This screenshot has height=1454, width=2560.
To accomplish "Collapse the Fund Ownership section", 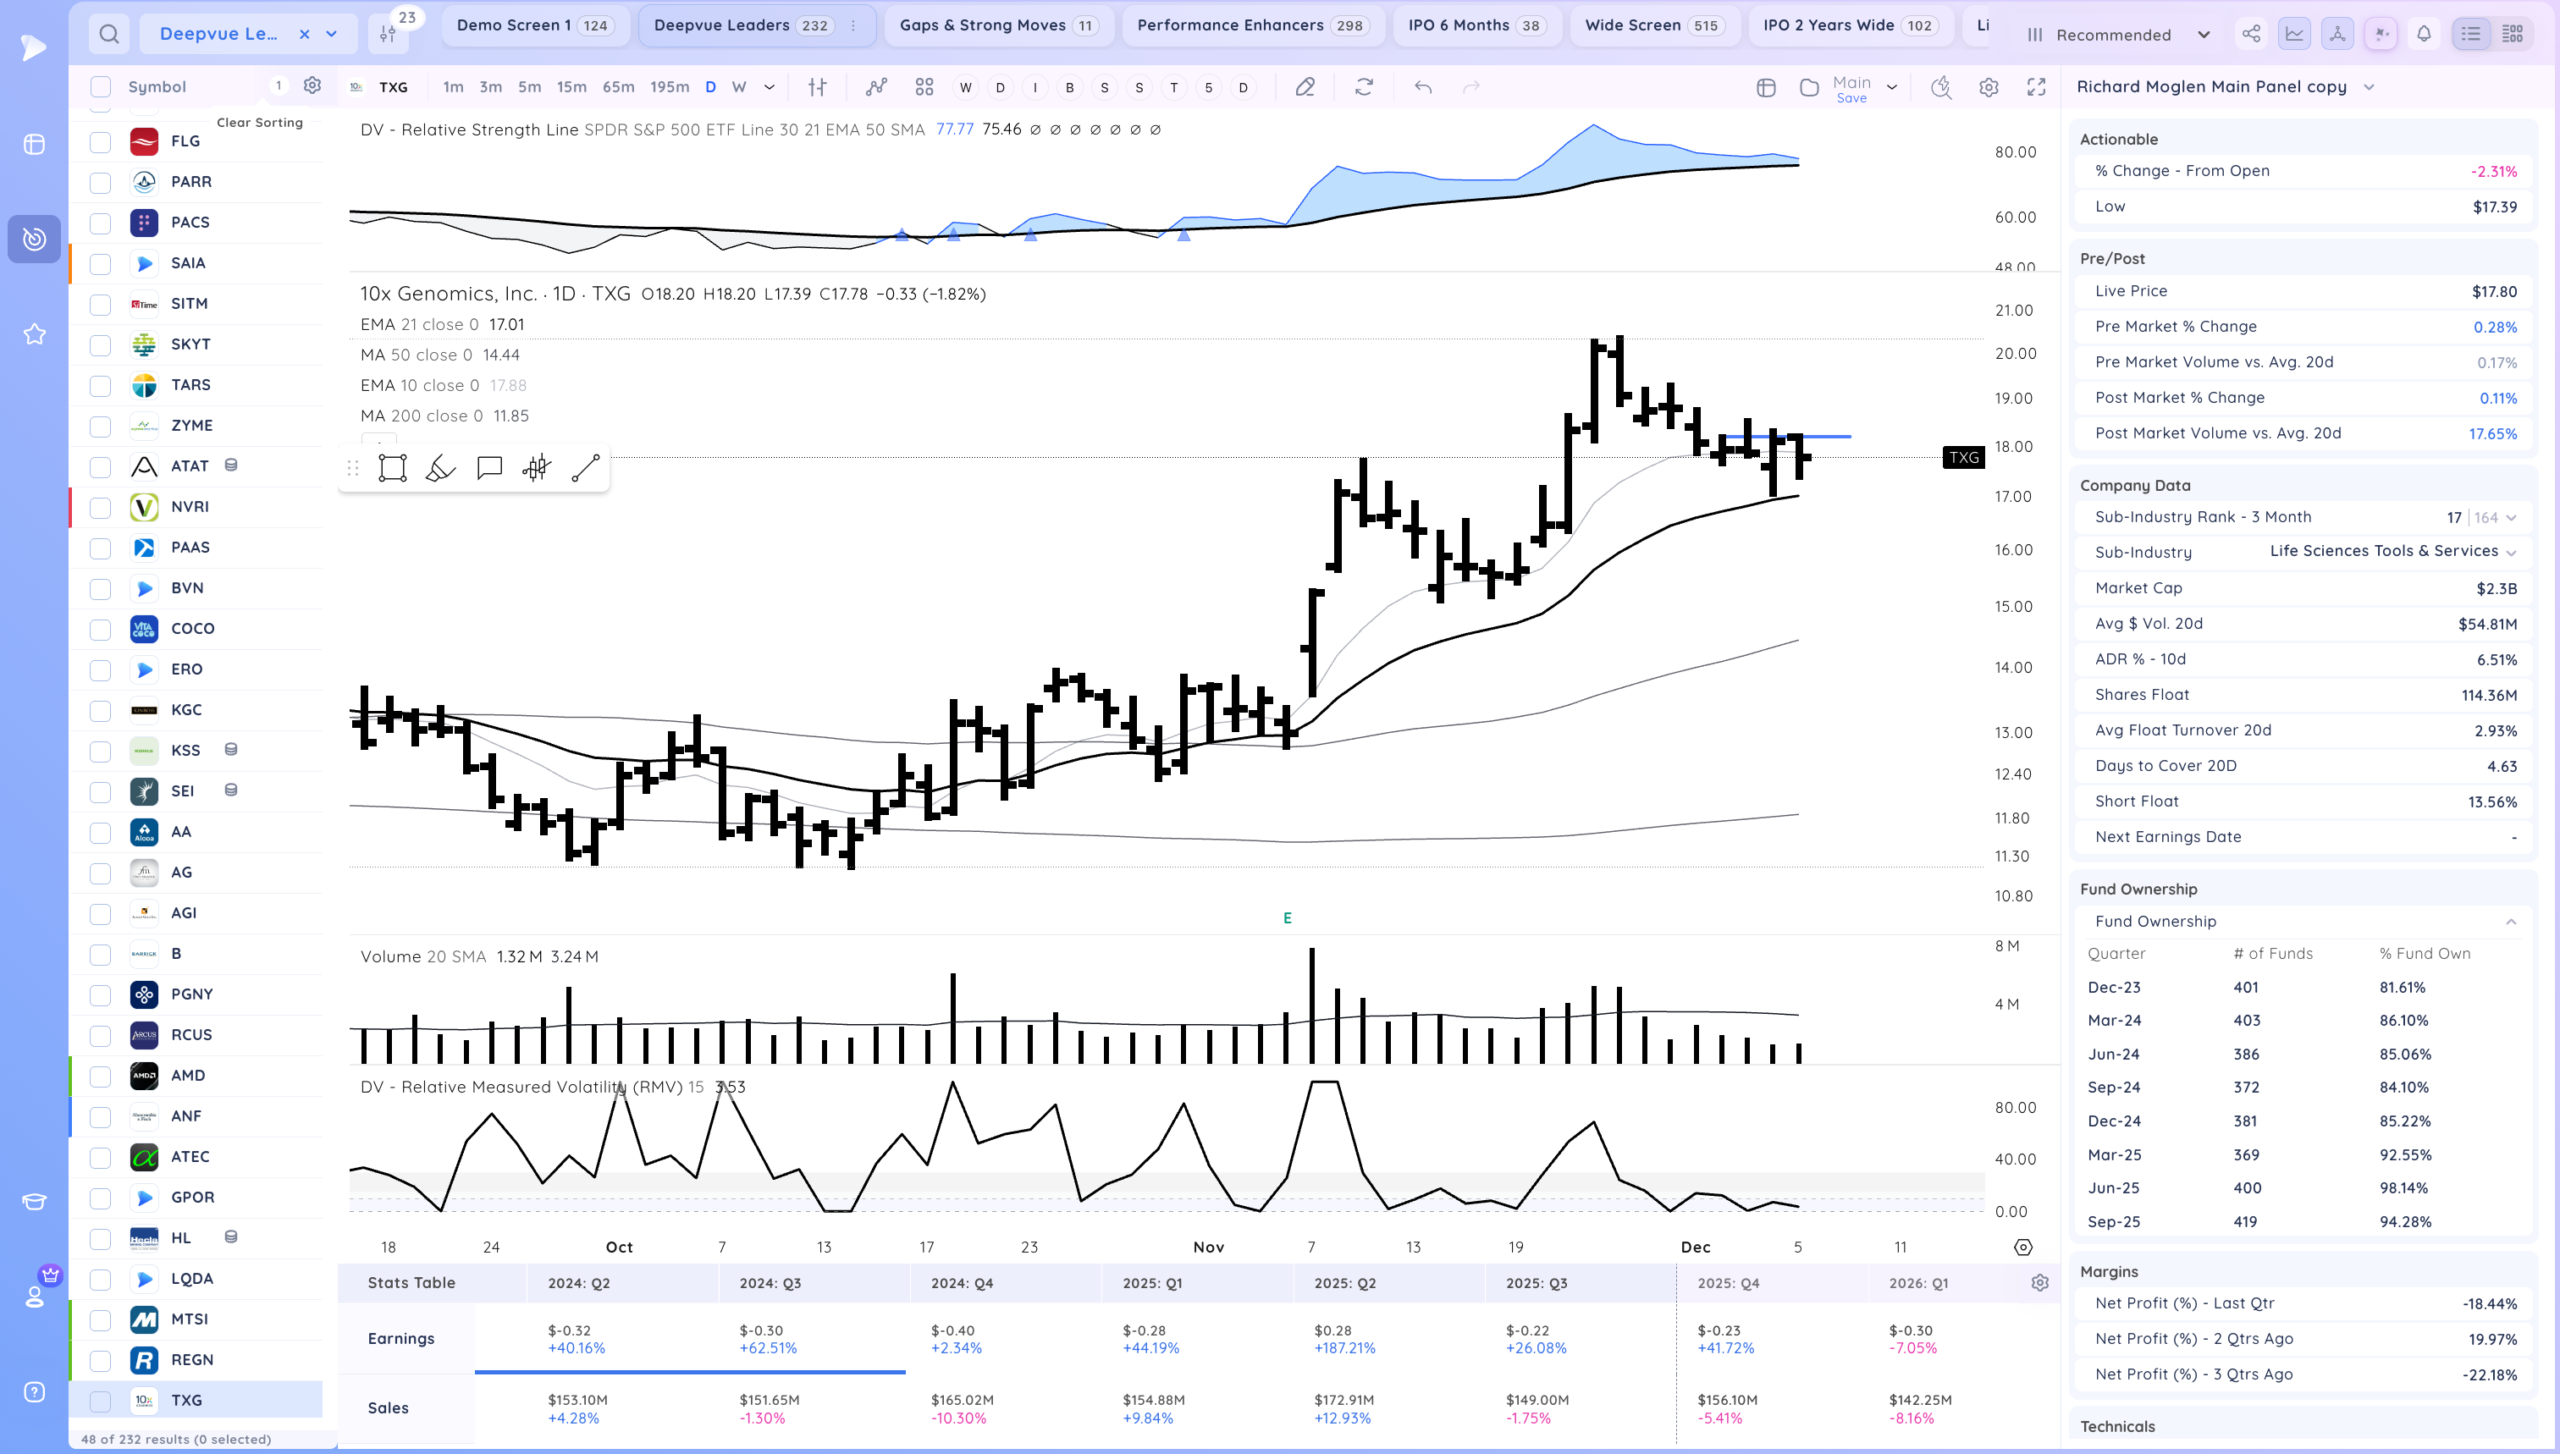I will point(2511,922).
